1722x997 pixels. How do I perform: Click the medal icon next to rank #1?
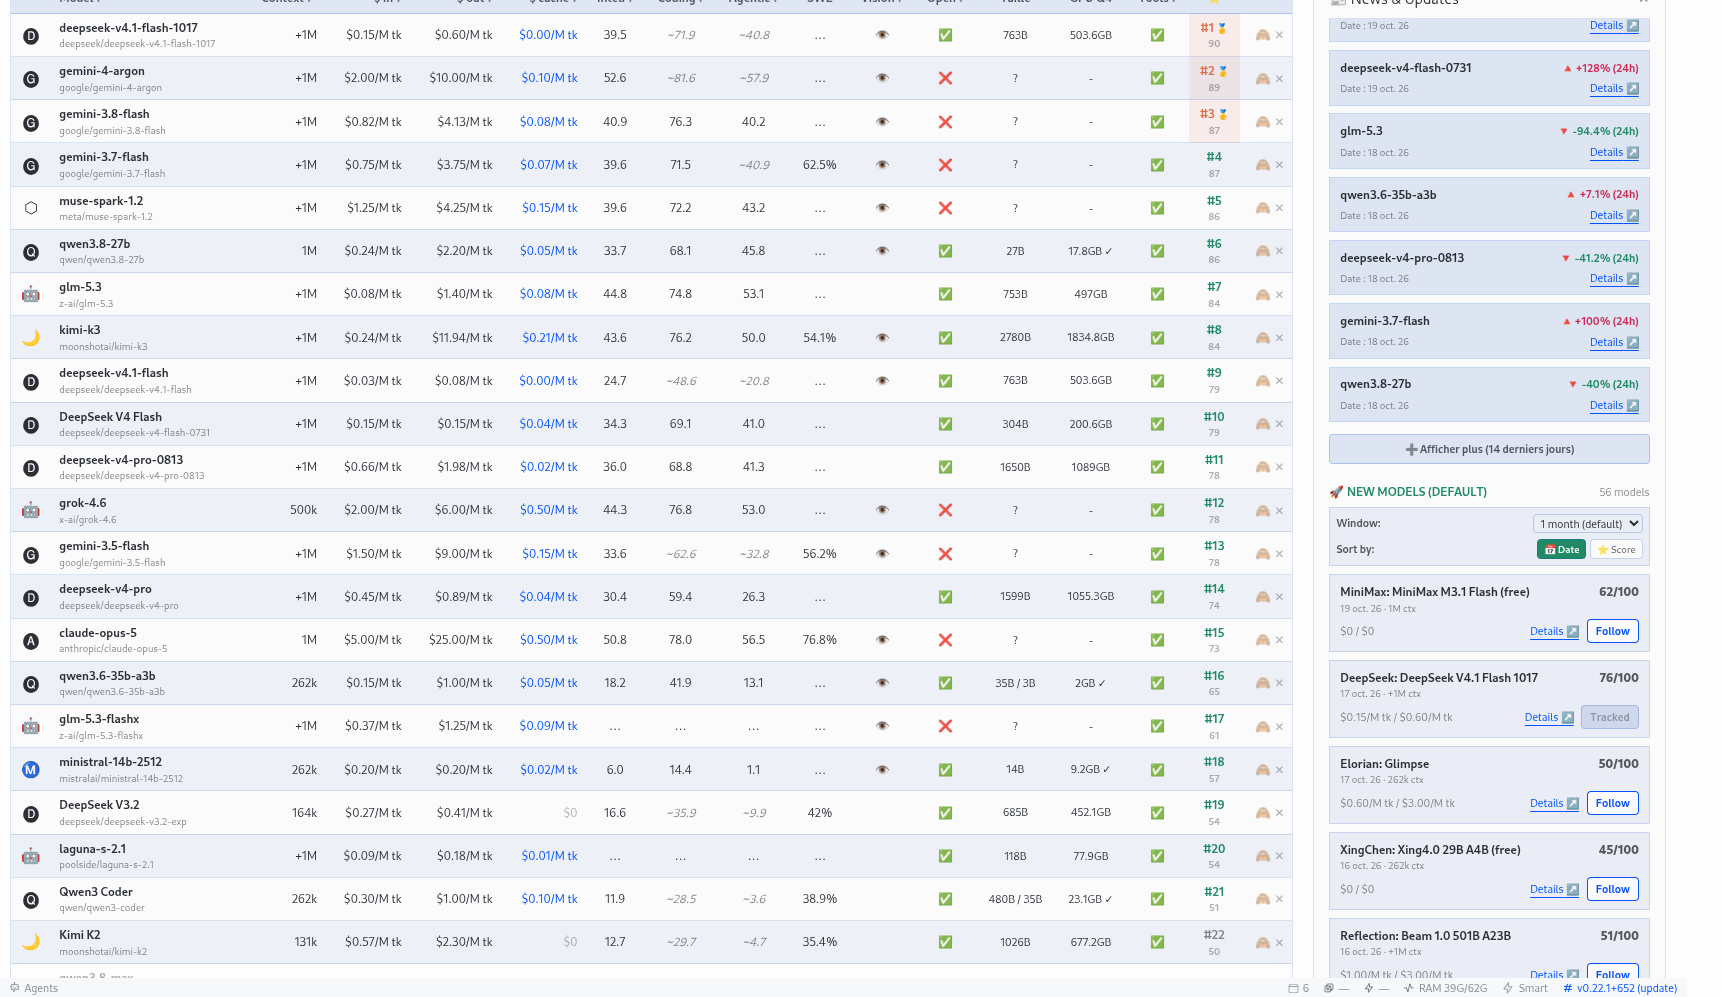[1222, 28]
